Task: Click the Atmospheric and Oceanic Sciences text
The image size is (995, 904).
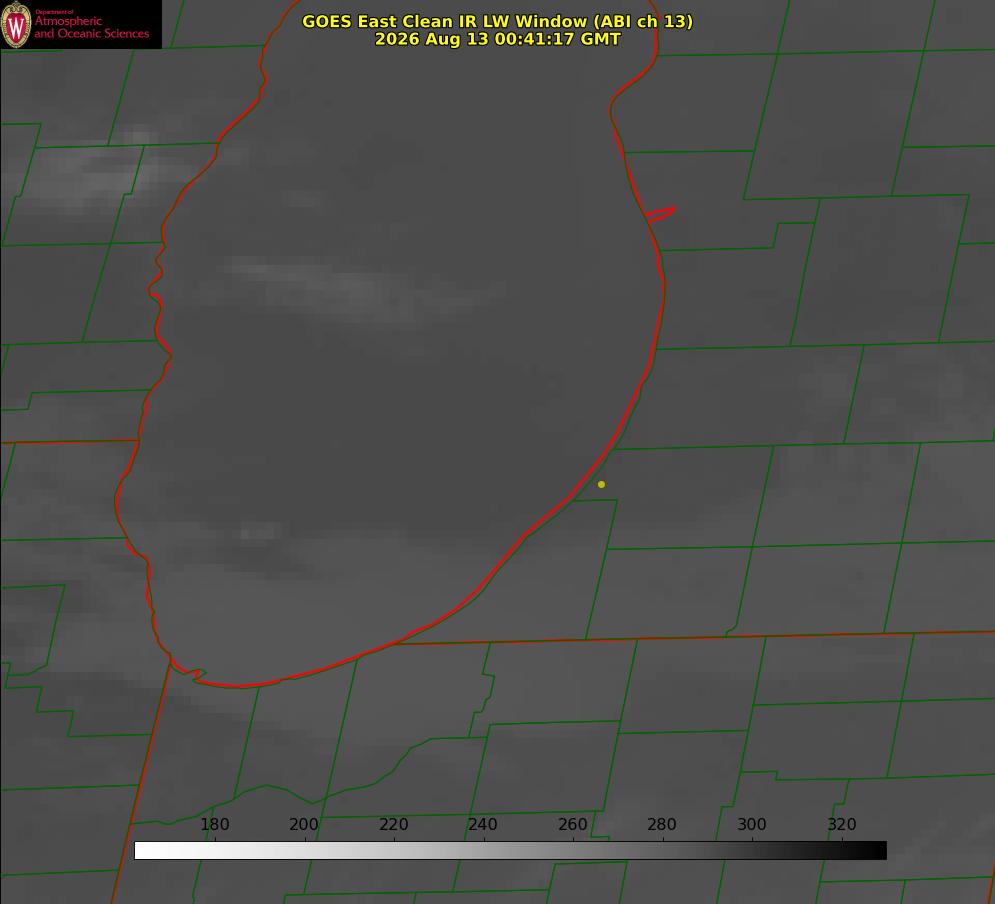Action: [x=91, y=27]
